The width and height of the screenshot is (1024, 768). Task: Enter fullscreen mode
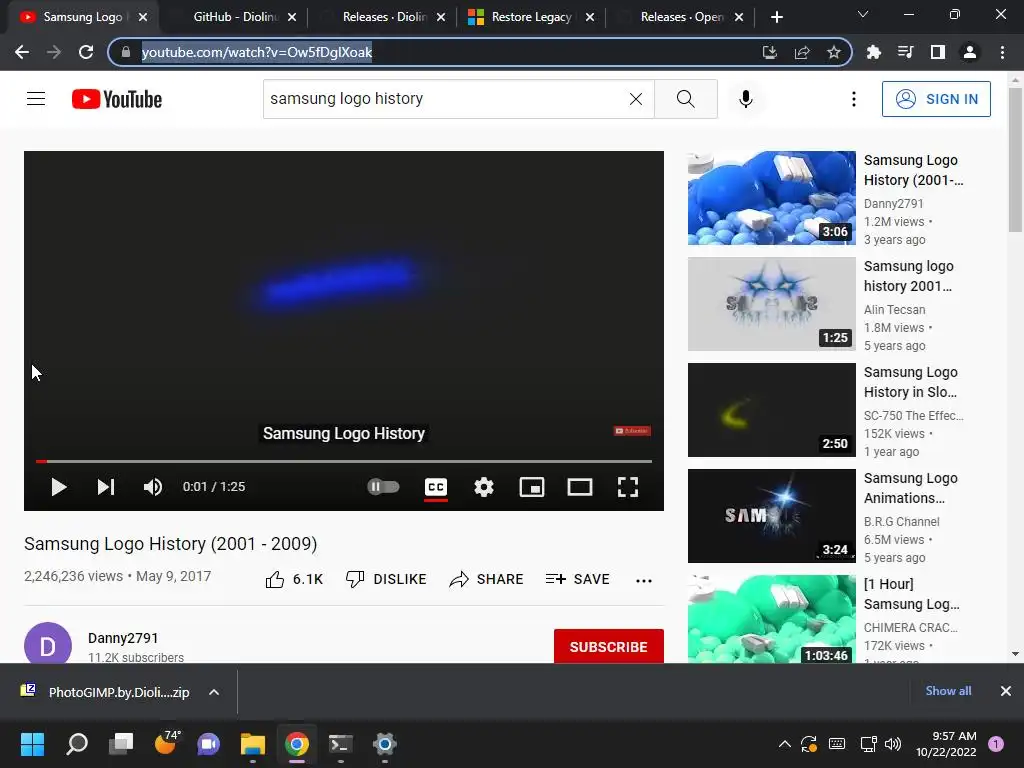pyautogui.click(x=628, y=487)
